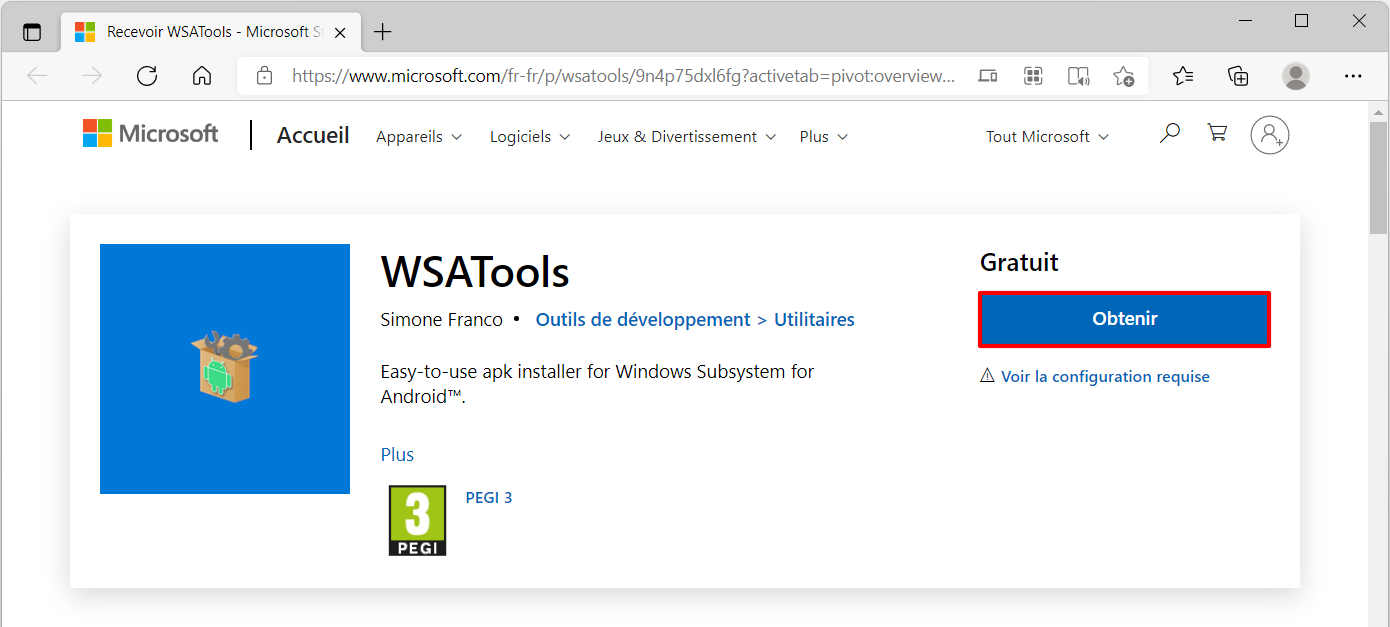The image size is (1390, 627).
Task: Maximize the browser window
Action: [1301, 20]
